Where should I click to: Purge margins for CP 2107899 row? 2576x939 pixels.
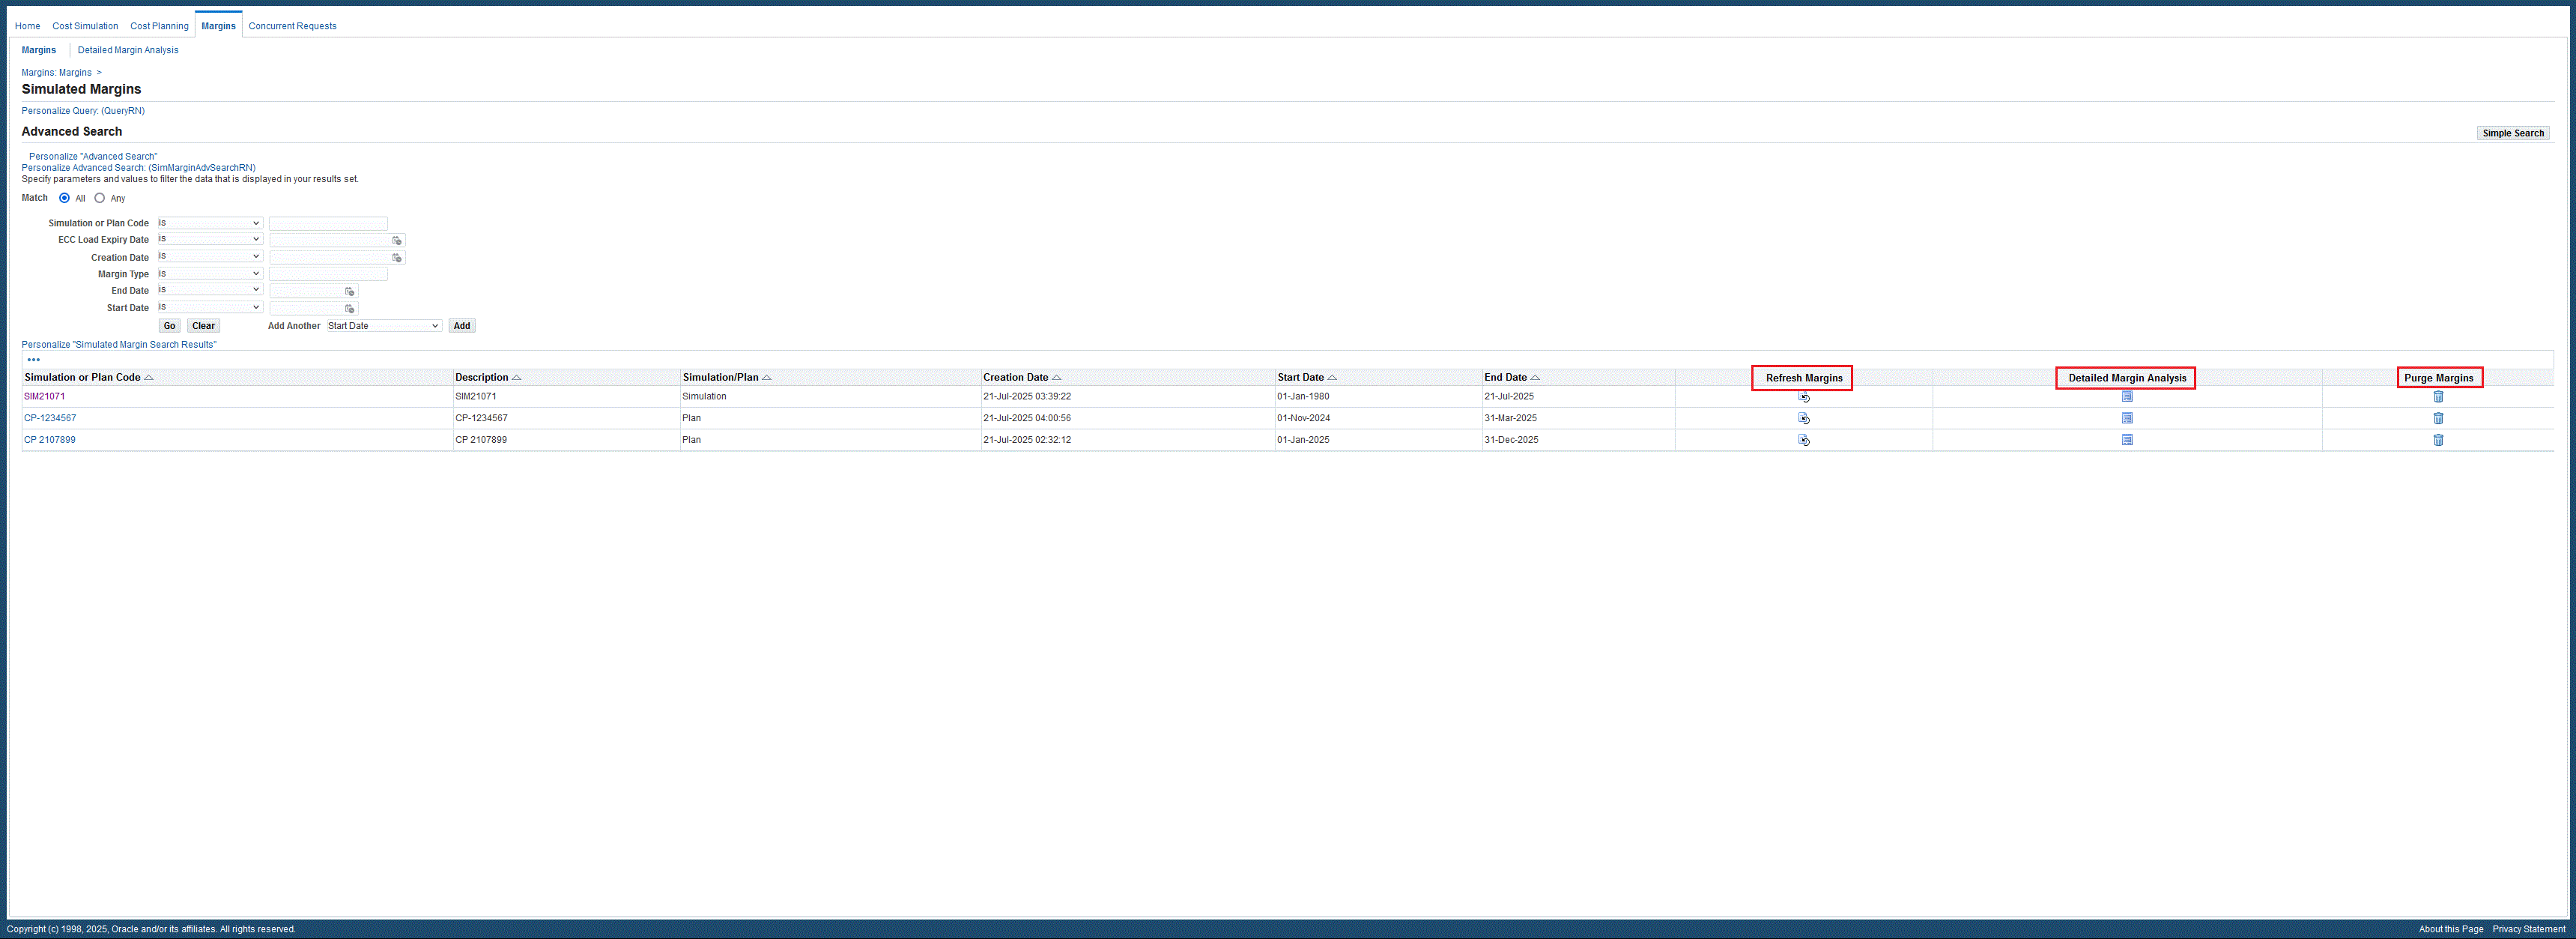pyautogui.click(x=2438, y=440)
